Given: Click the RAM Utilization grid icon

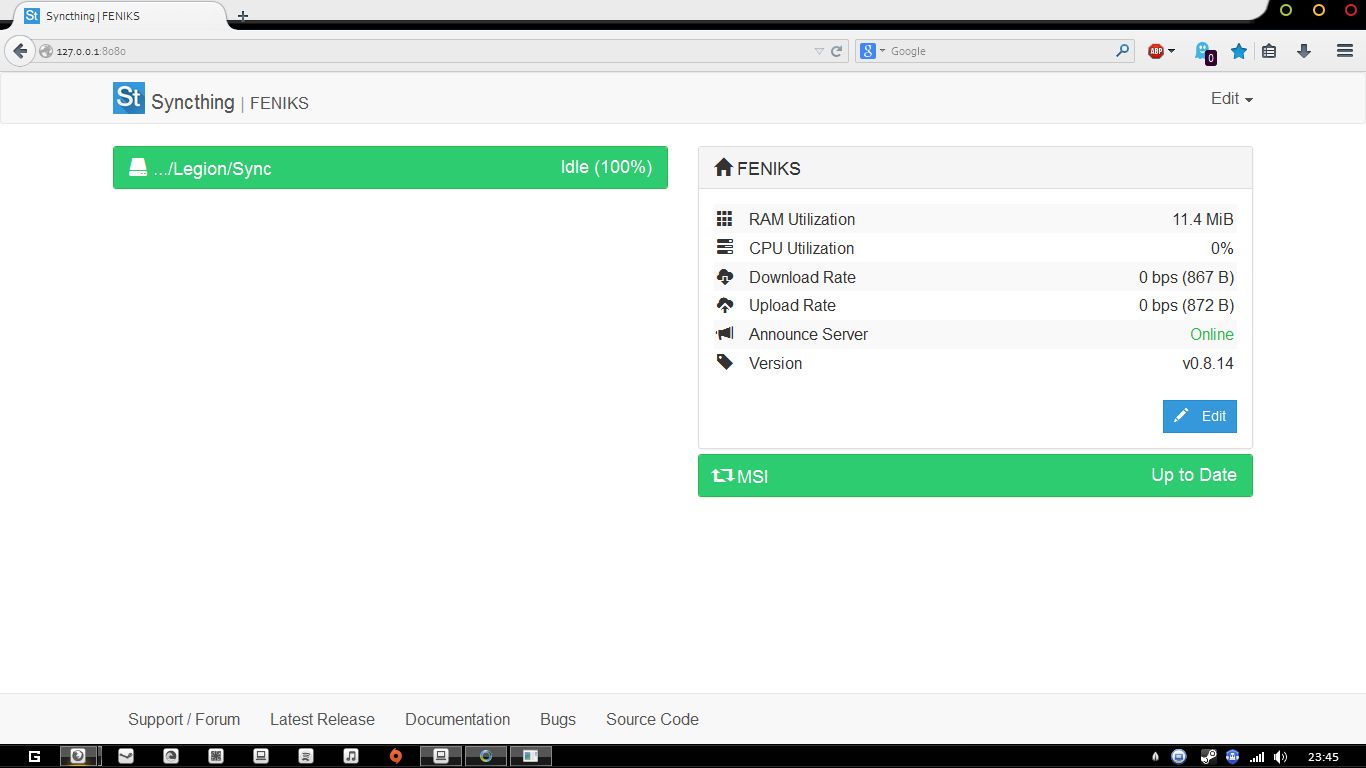Looking at the screenshot, I should click(725, 219).
